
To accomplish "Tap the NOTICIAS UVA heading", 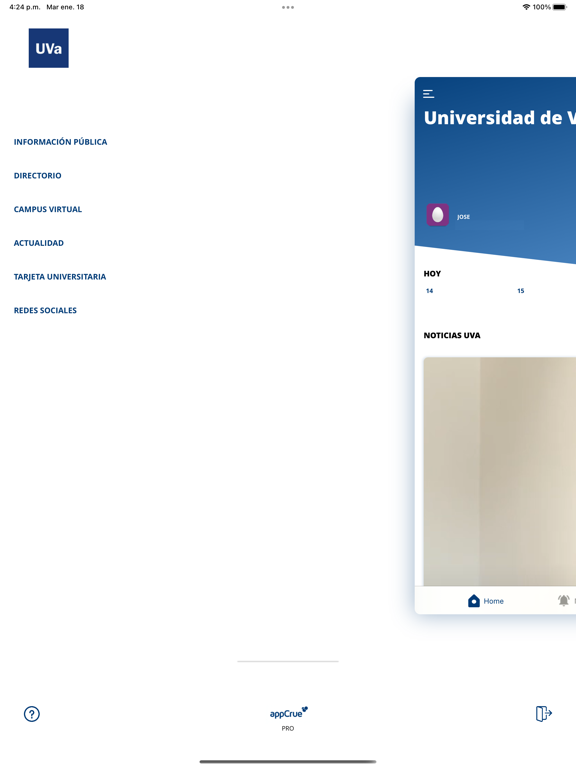I will (x=452, y=336).
